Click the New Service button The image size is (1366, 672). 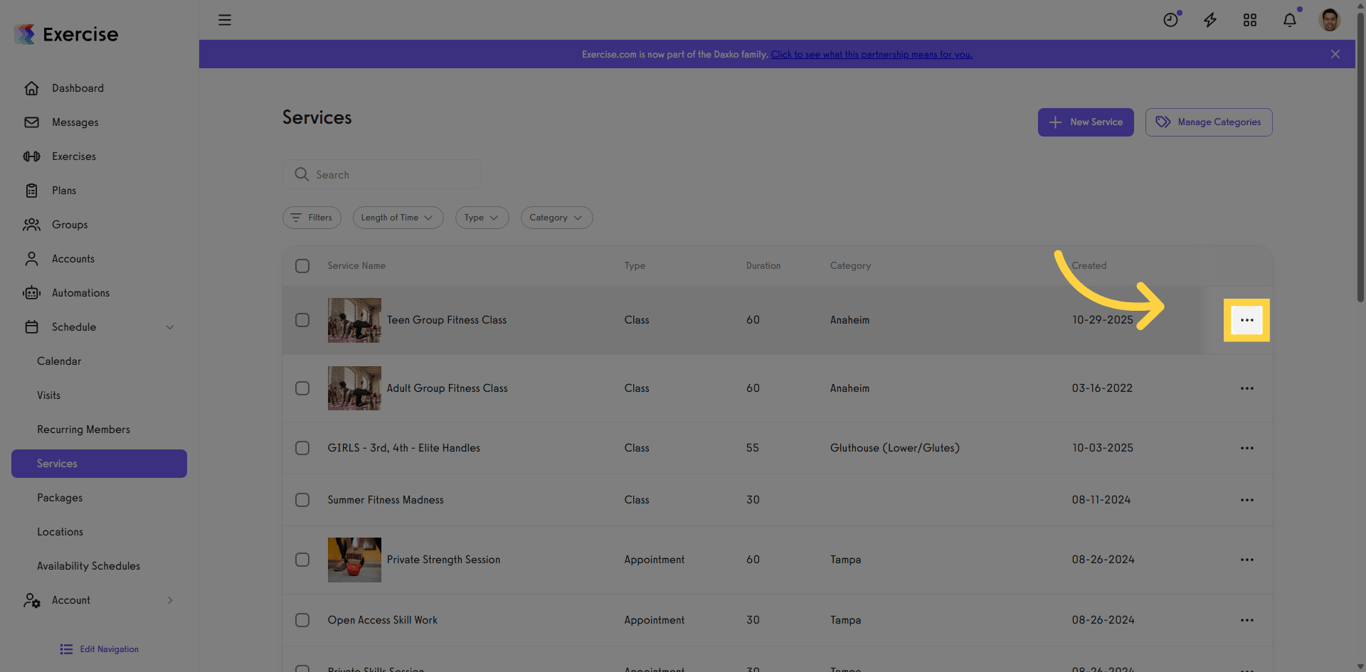(x=1086, y=122)
